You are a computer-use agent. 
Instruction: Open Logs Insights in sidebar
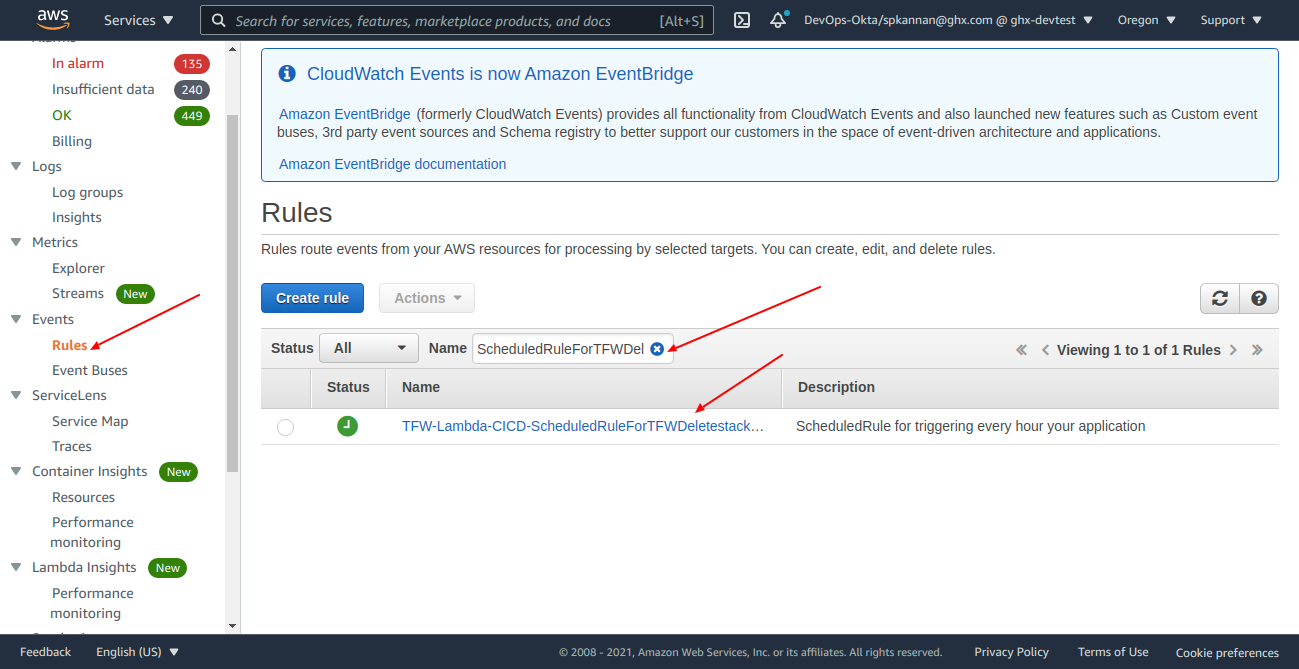pos(77,217)
